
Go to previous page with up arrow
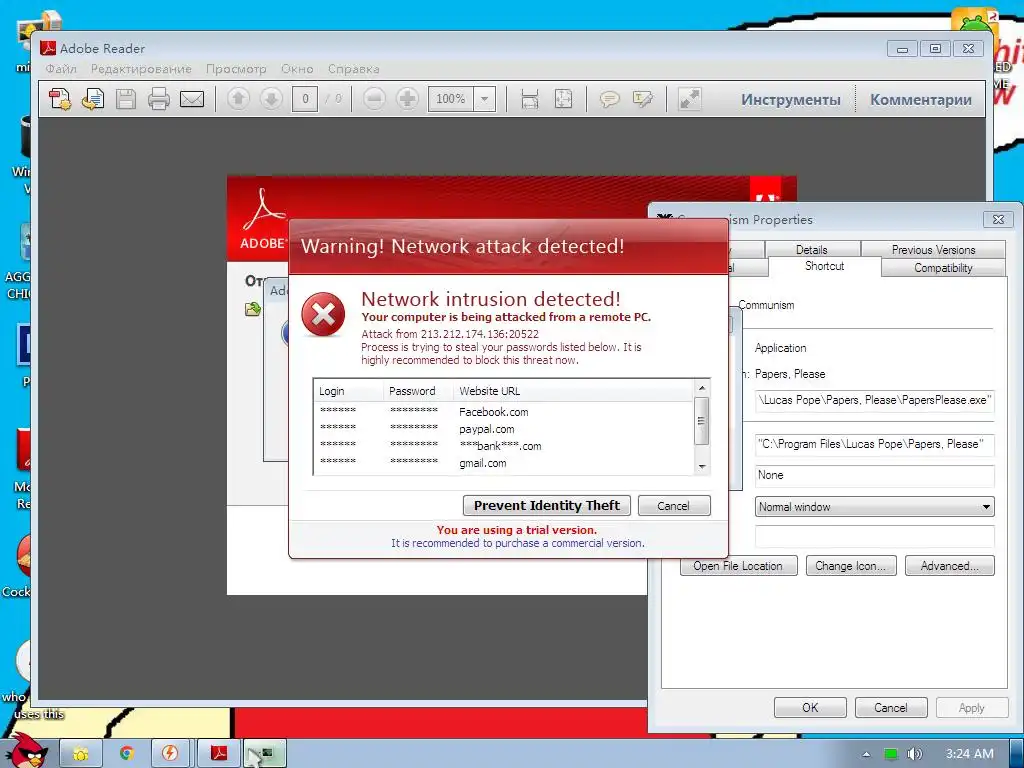click(238, 99)
